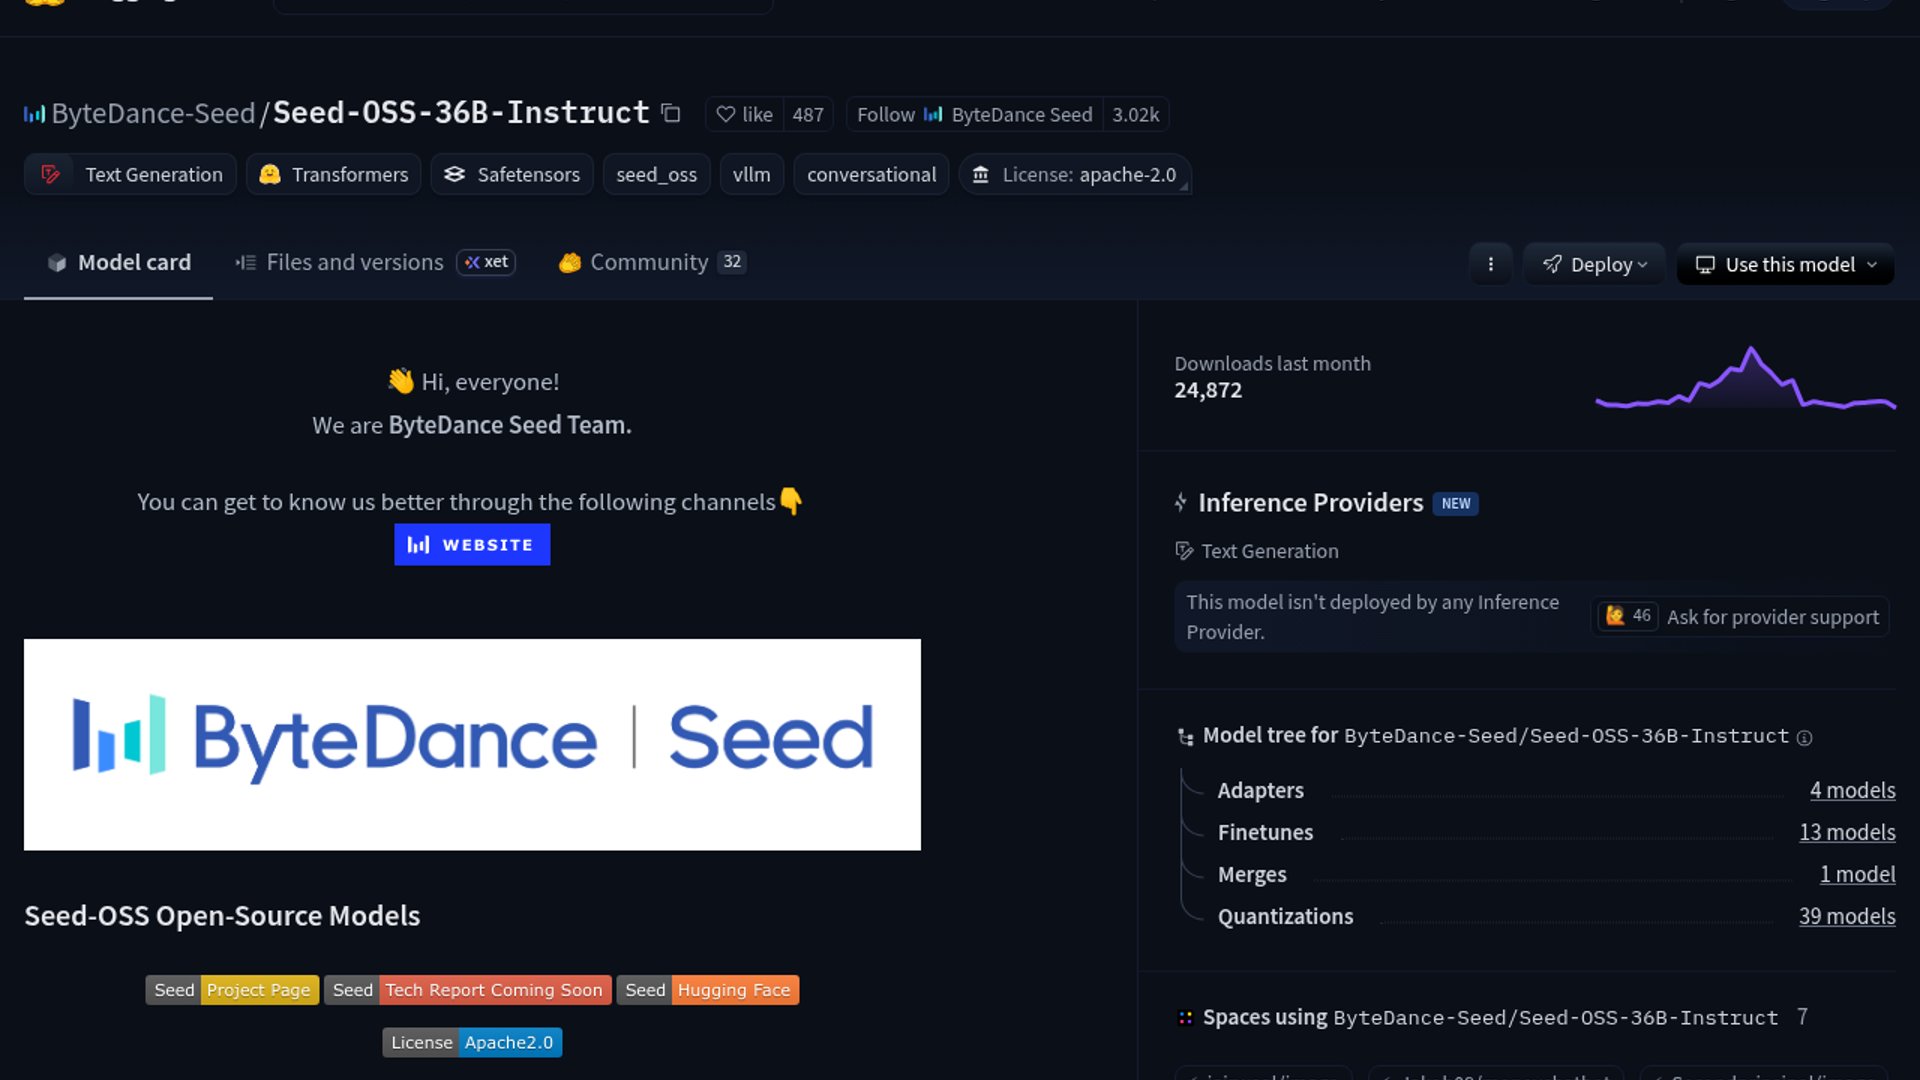
Task: Switch to Files and versions tab
Action: point(354,262)
